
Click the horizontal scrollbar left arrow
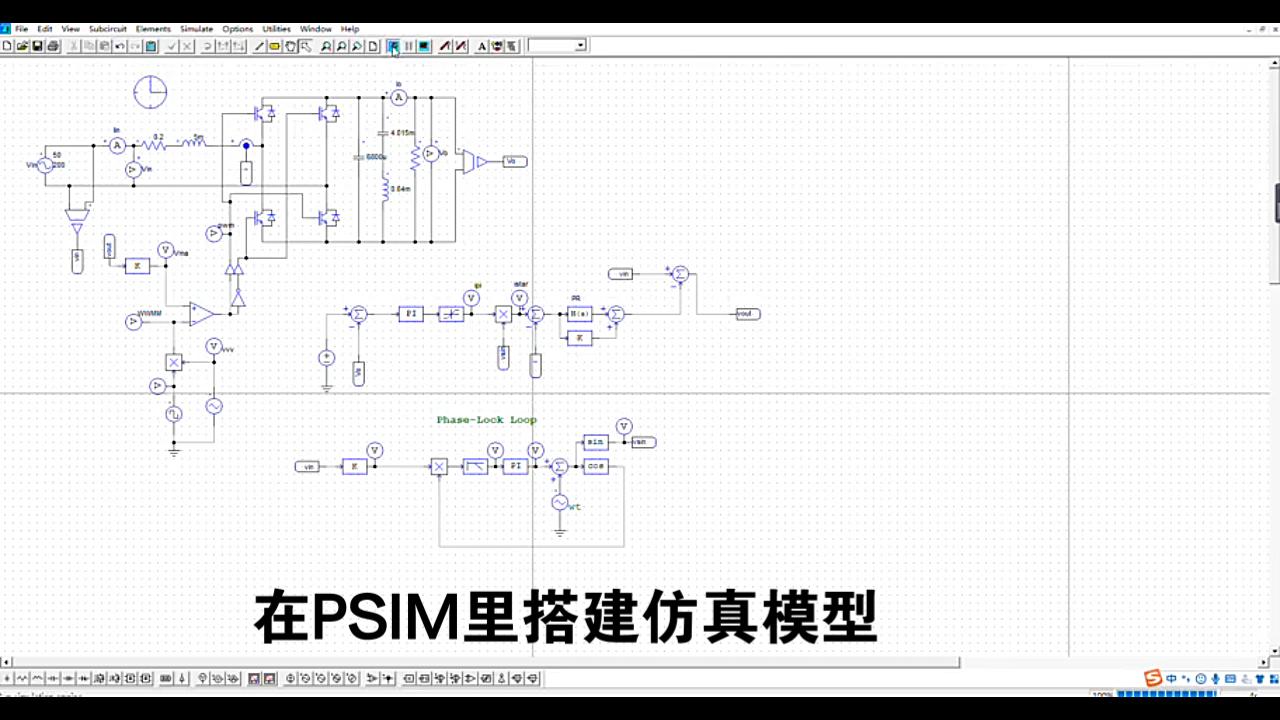[x=5, y=662]
